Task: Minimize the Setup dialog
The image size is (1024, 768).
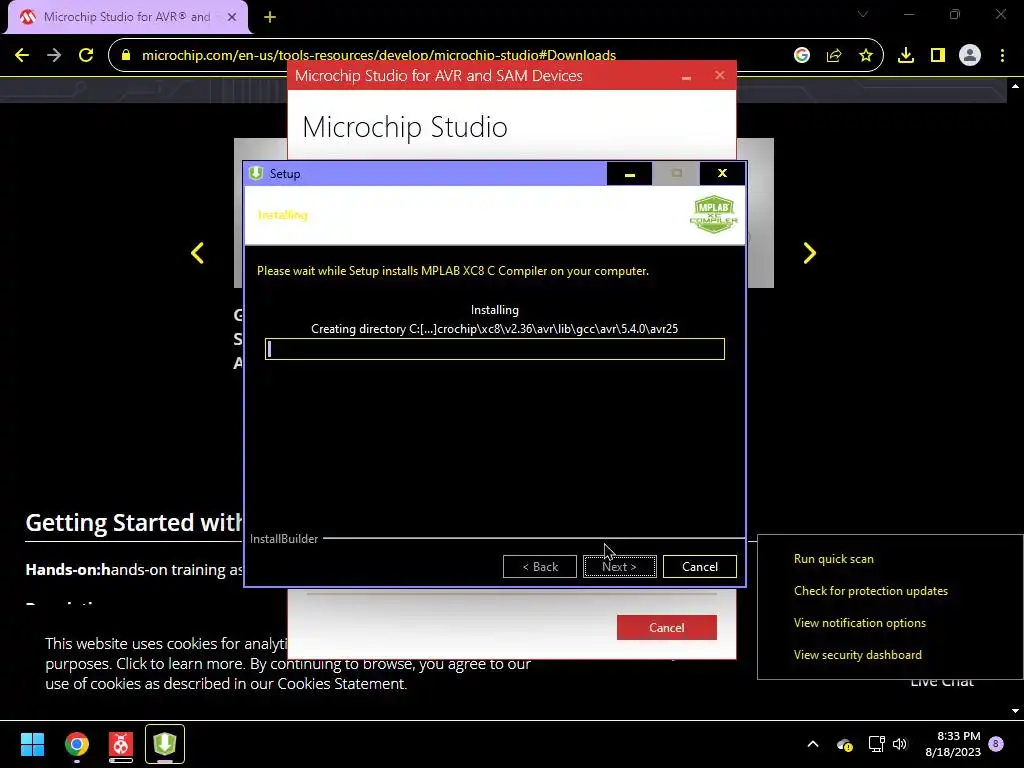Action: pyautogui.click(x=630, y=174)
